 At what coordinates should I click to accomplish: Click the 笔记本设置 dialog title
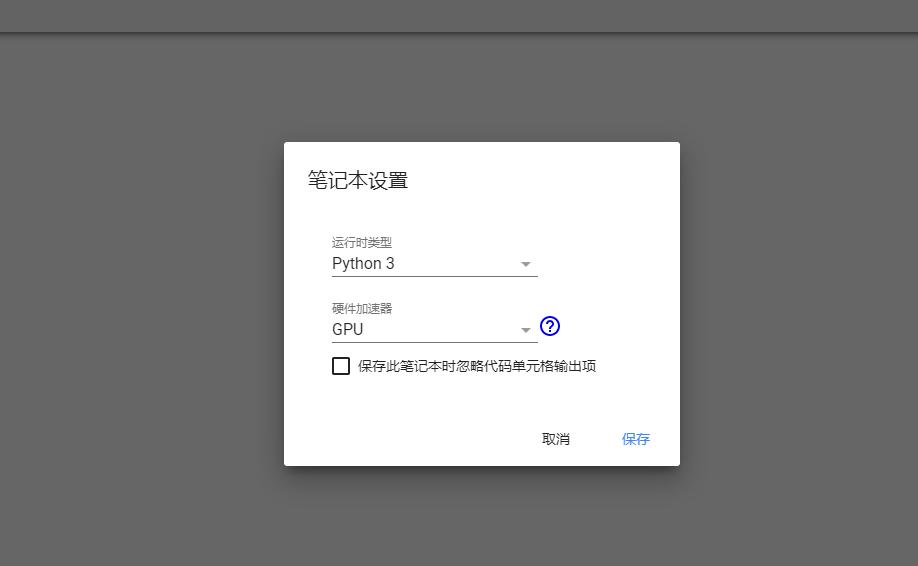[358, 180]
